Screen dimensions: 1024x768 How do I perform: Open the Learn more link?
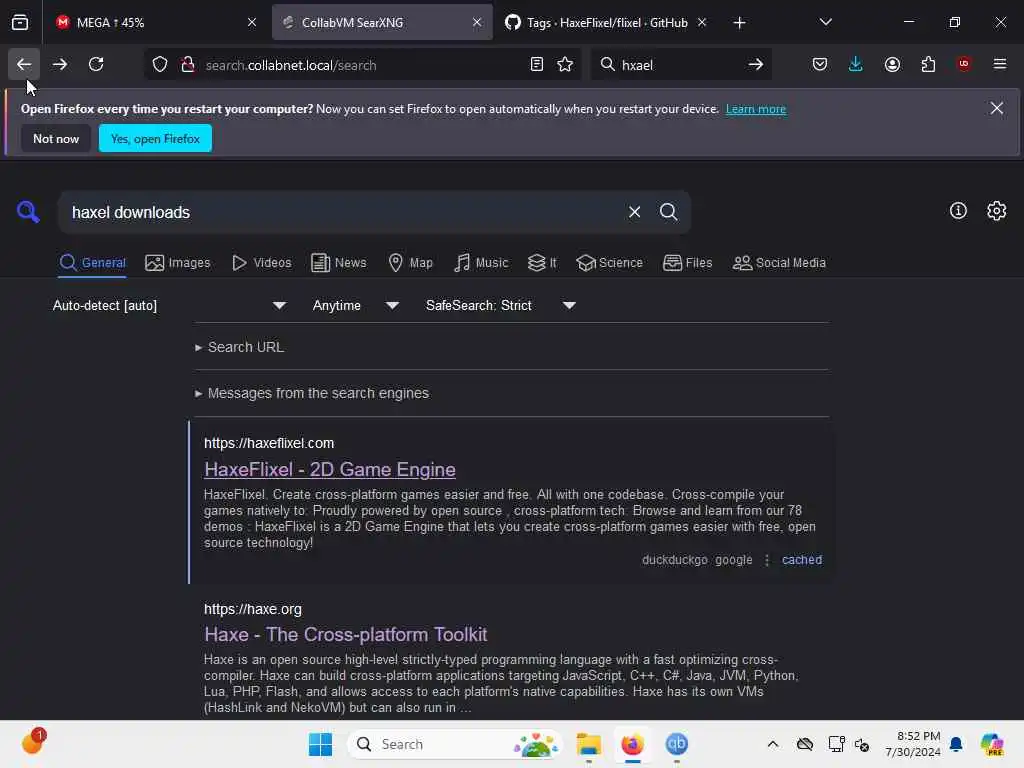[x=756, y=109]
